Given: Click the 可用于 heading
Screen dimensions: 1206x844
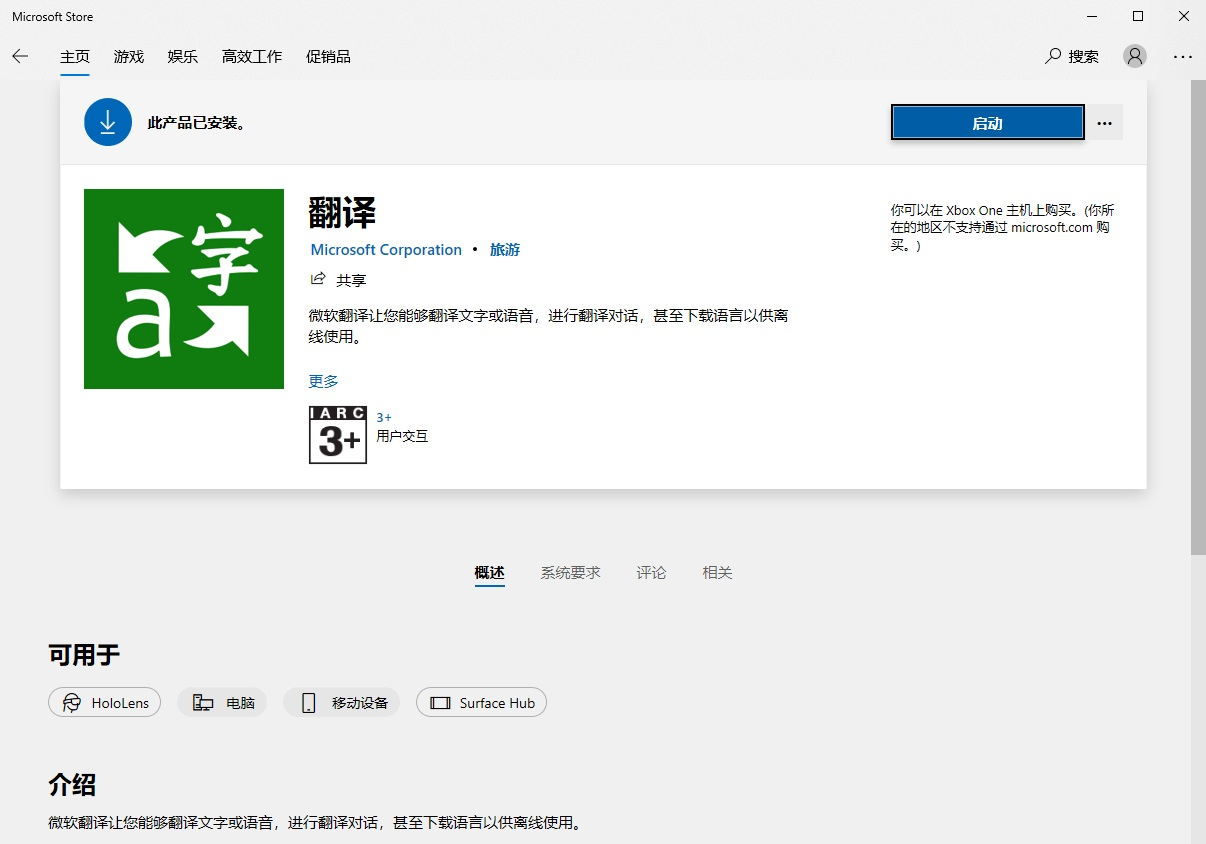Looking at the screenshot, I should (x=84, y=655).
